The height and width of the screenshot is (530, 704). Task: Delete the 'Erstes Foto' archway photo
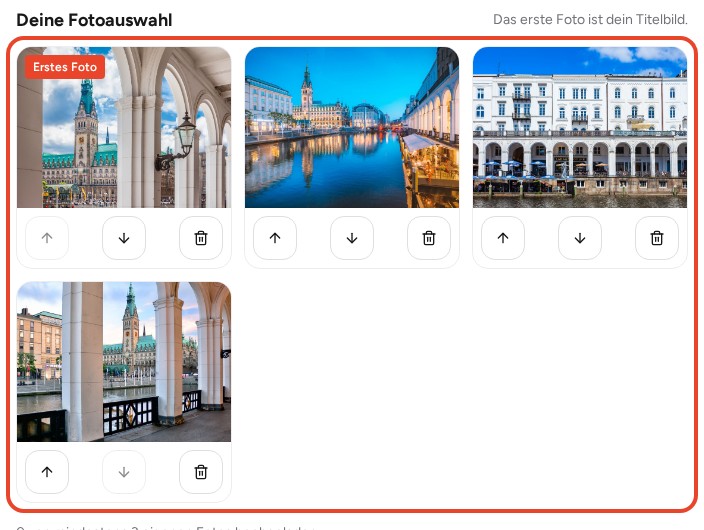[201, 238]
